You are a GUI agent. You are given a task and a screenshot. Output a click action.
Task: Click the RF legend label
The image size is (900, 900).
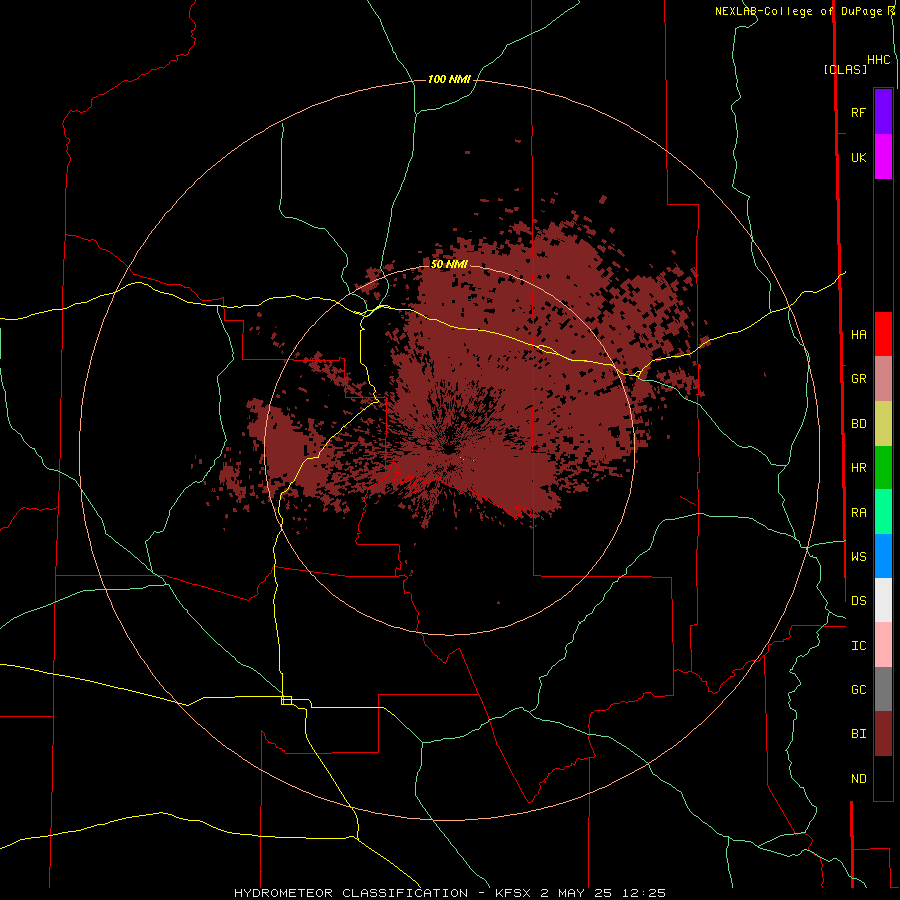pos(858,112)
